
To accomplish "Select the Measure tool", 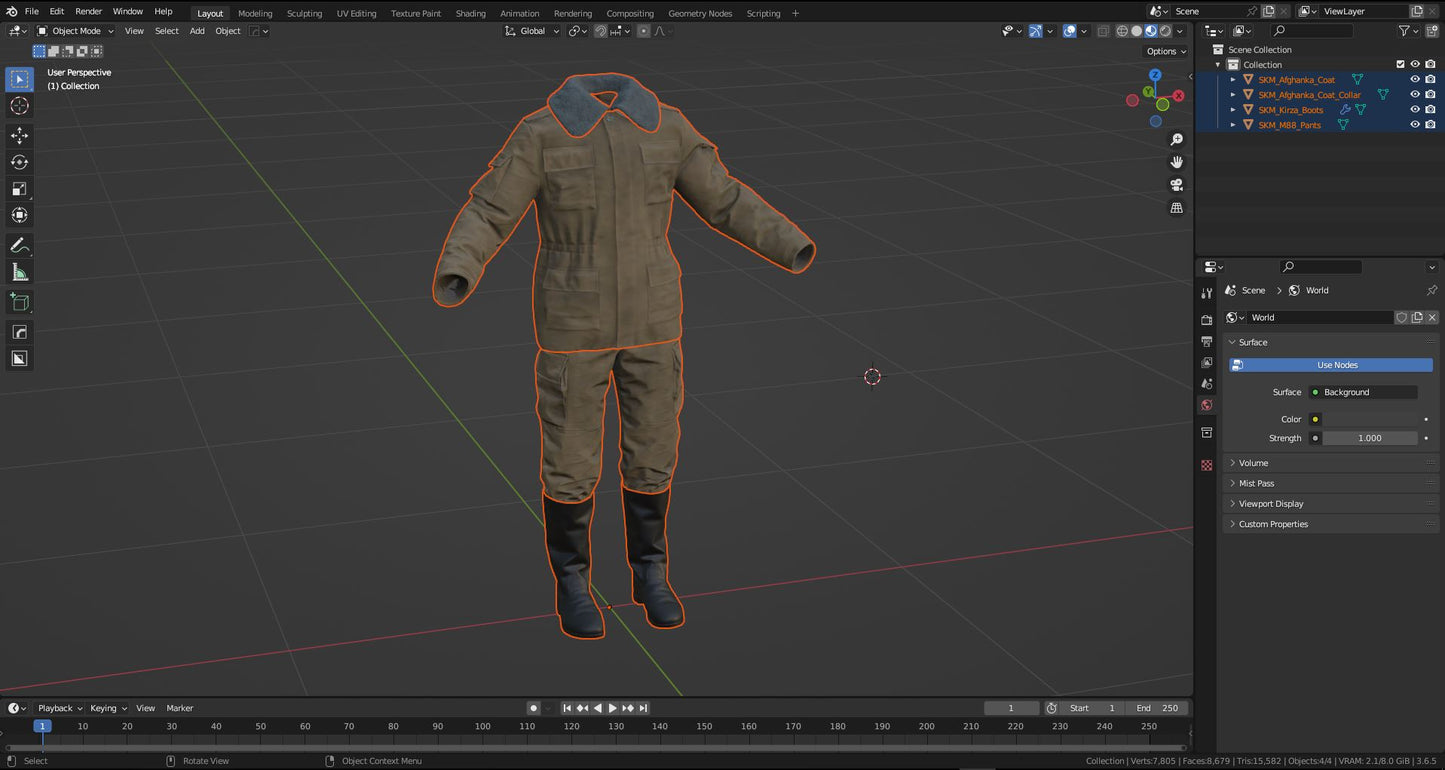I will coord(19,272).
